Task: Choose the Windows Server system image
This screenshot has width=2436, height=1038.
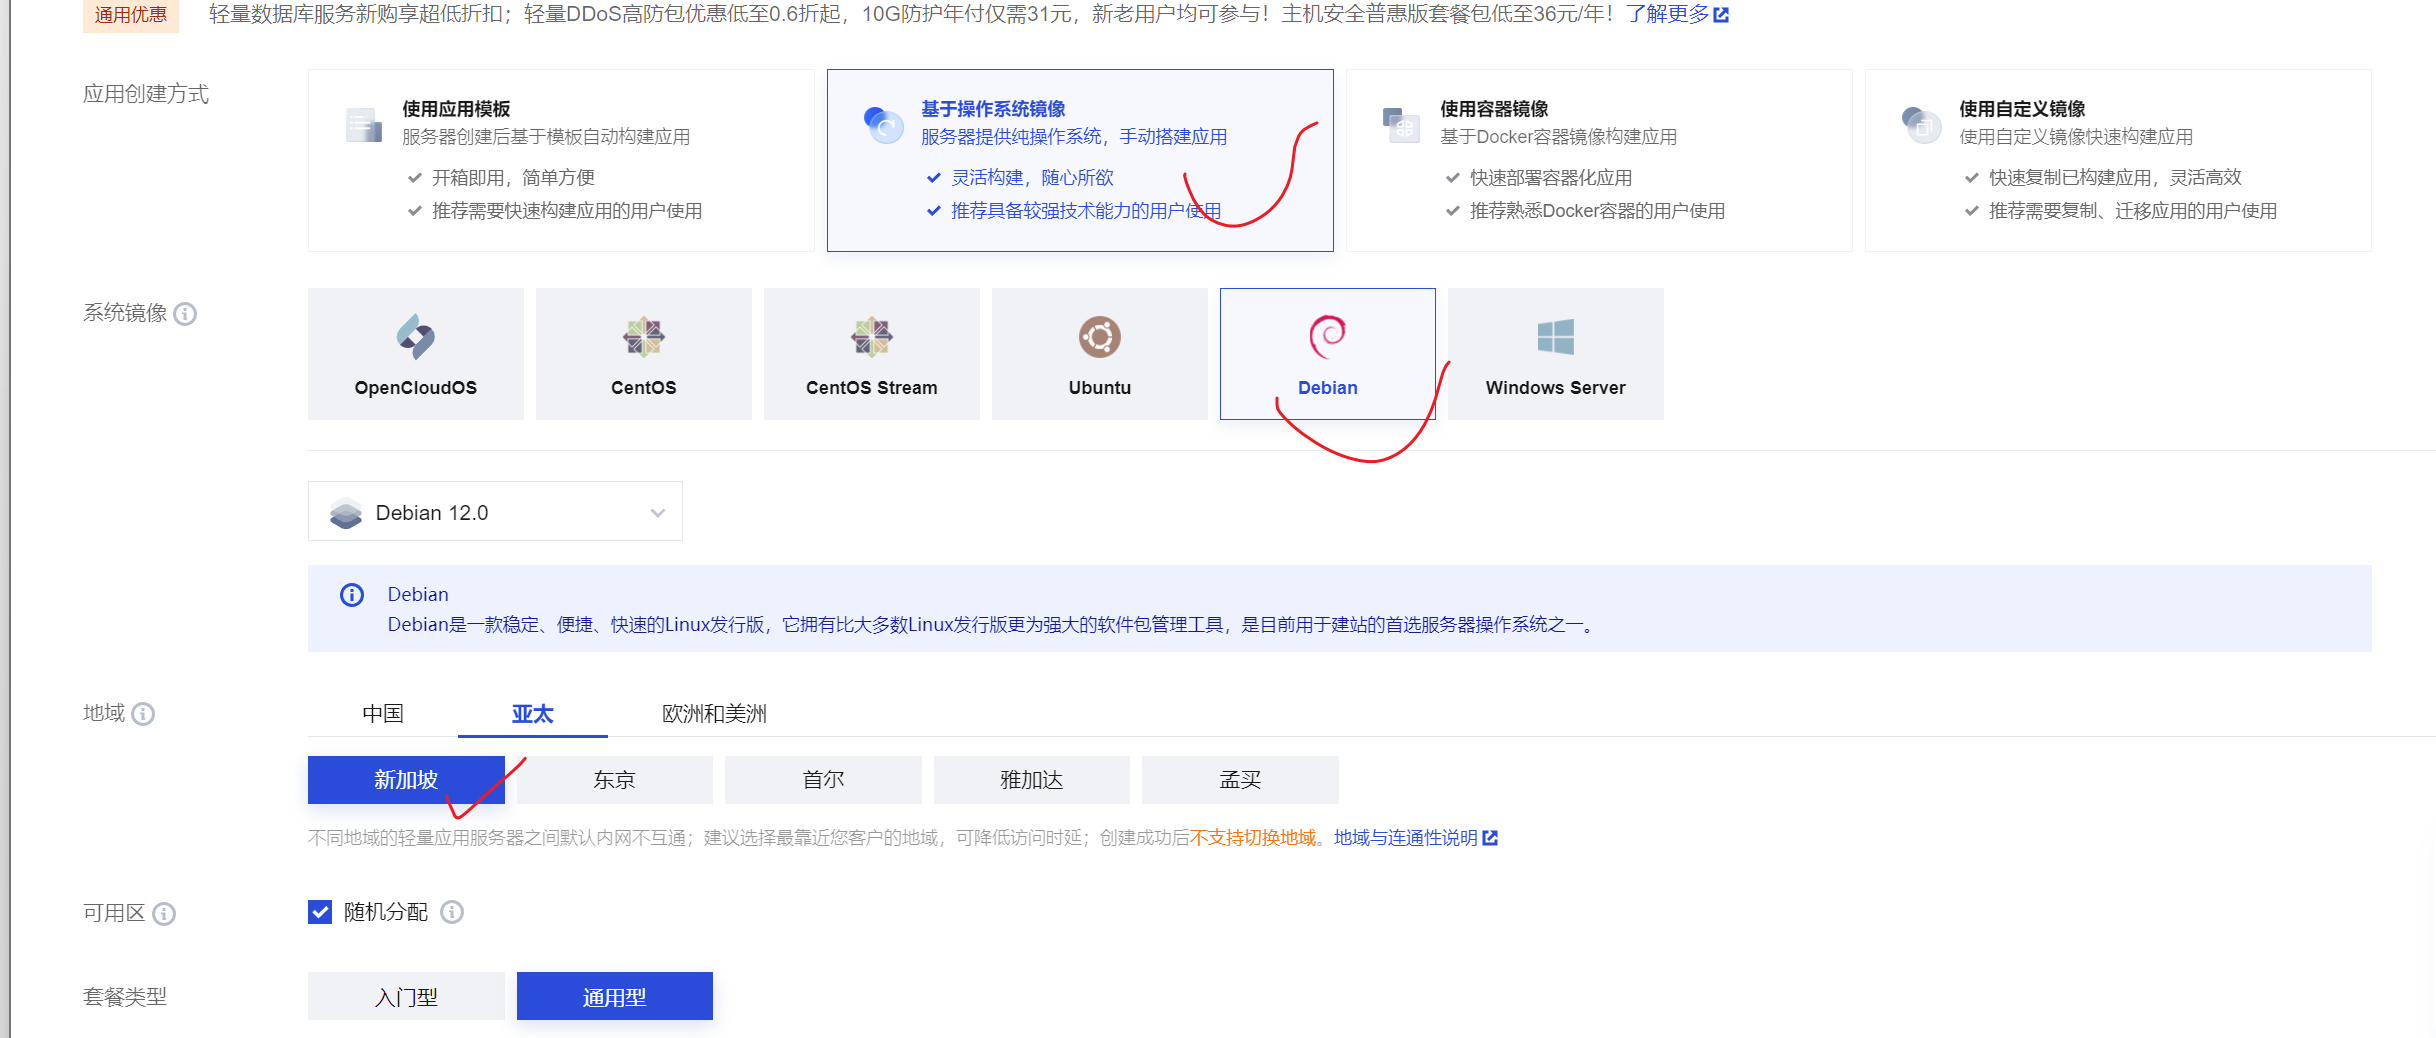Action: [x=1556, y=354]
